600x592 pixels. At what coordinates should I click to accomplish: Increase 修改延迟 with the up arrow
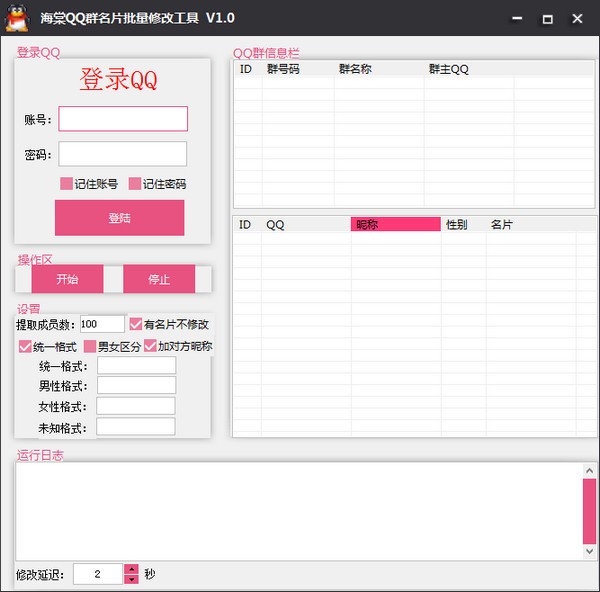[x=131, y=569]
